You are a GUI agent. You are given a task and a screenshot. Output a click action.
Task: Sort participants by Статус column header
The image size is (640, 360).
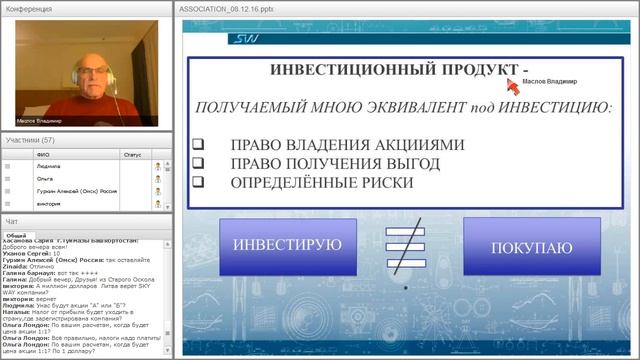[136, 155]
